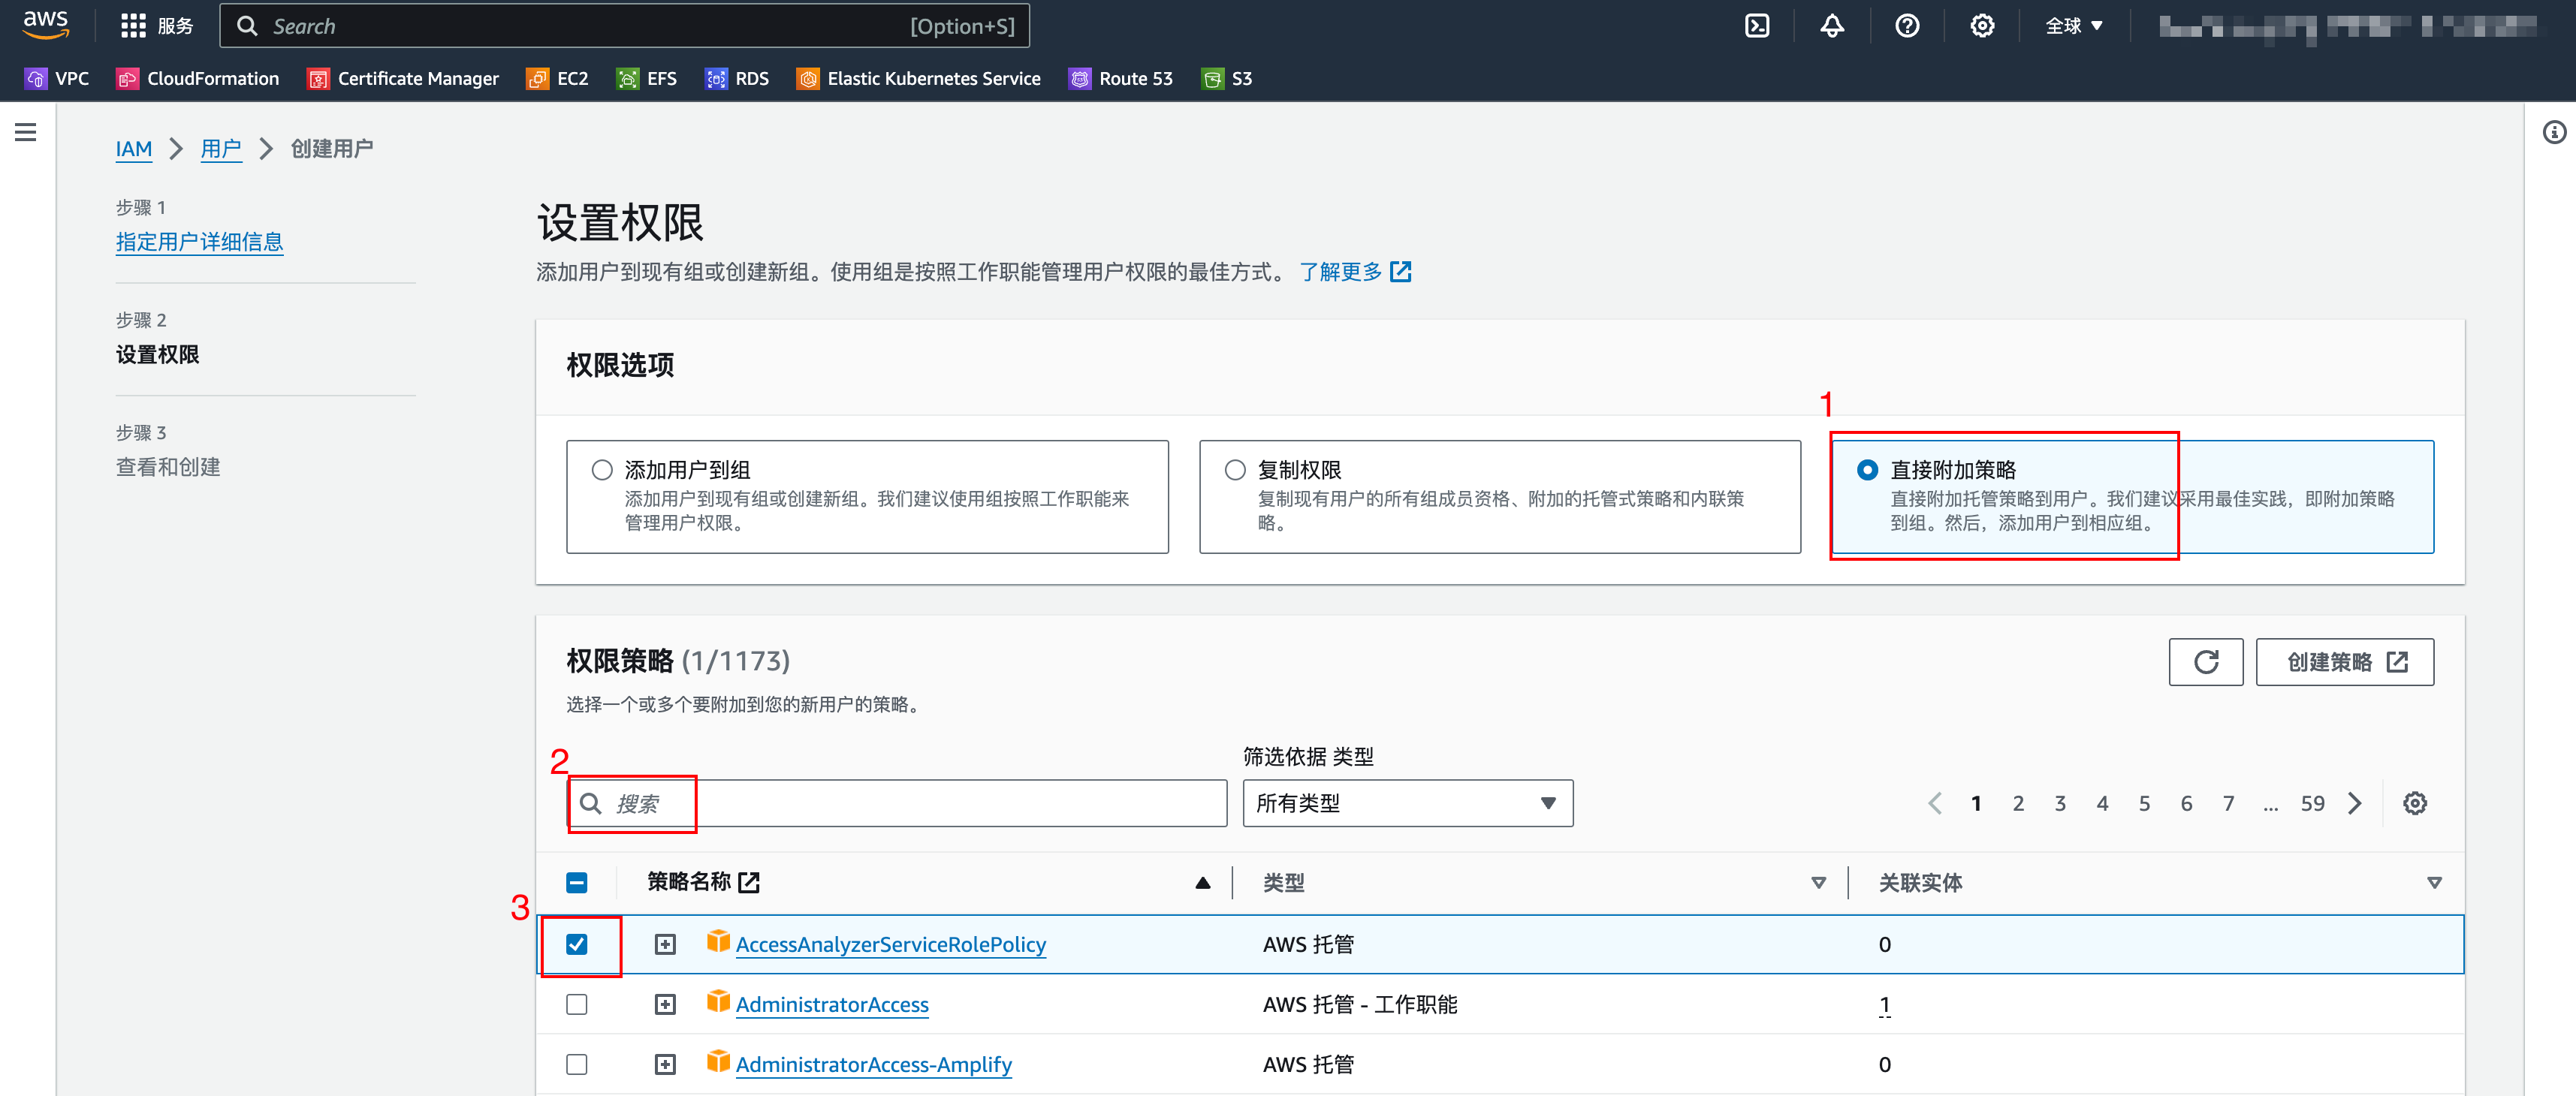Check the AdministratorAccess policy checkbox

click(x=577, y=1004)
